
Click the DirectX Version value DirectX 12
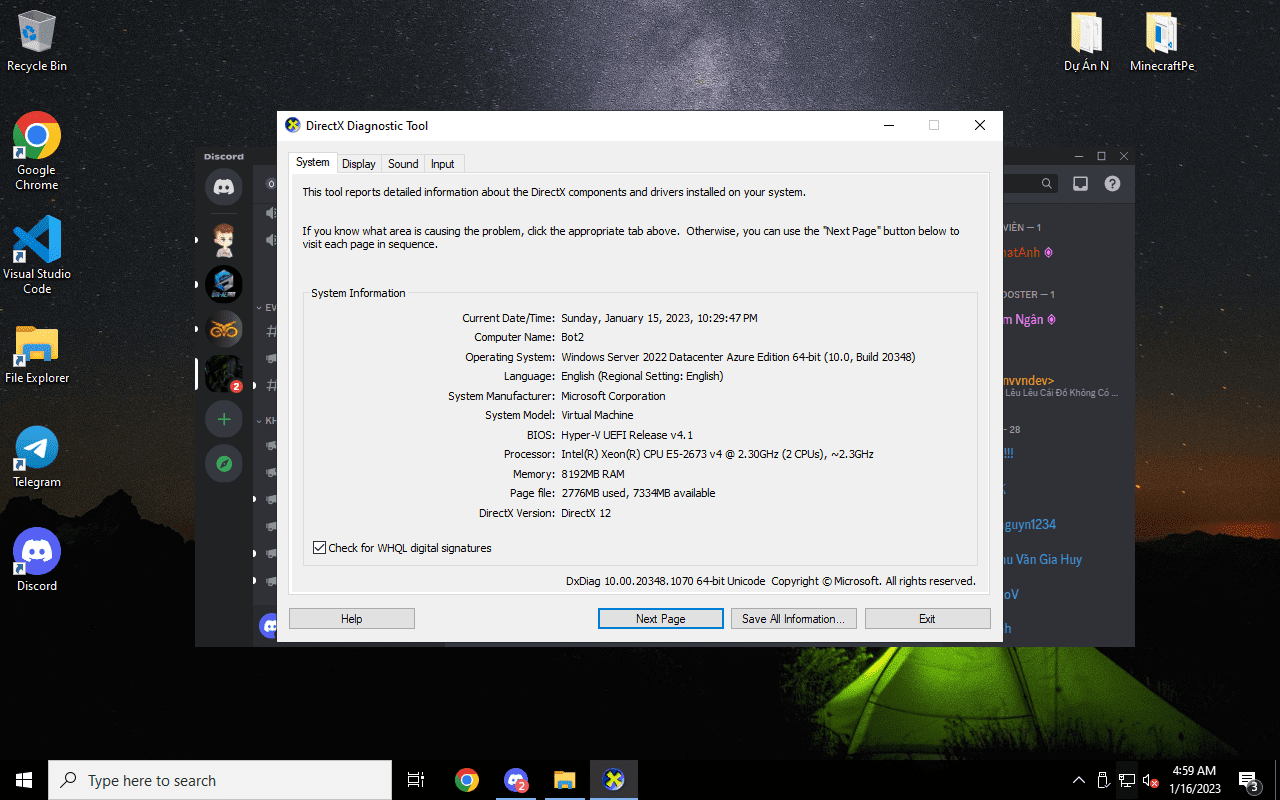pyautogui.click(x=586, y=513)
